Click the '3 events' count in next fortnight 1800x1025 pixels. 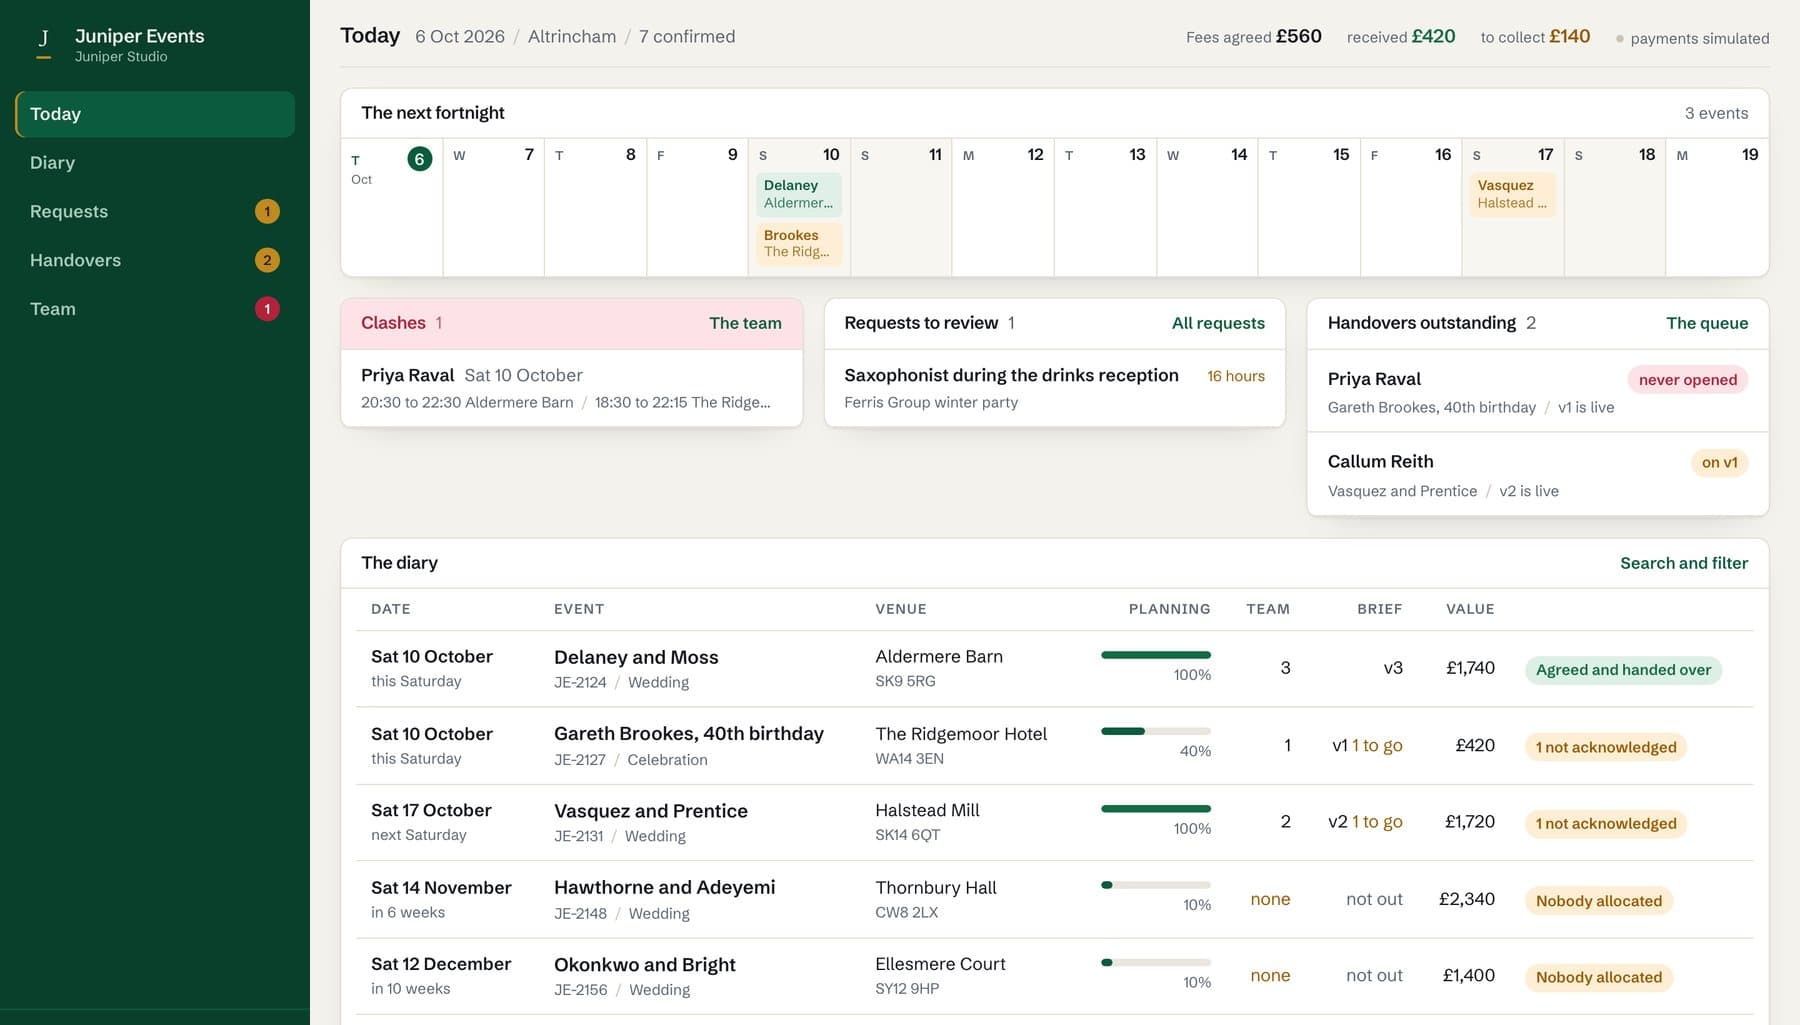pos(1716,113)
